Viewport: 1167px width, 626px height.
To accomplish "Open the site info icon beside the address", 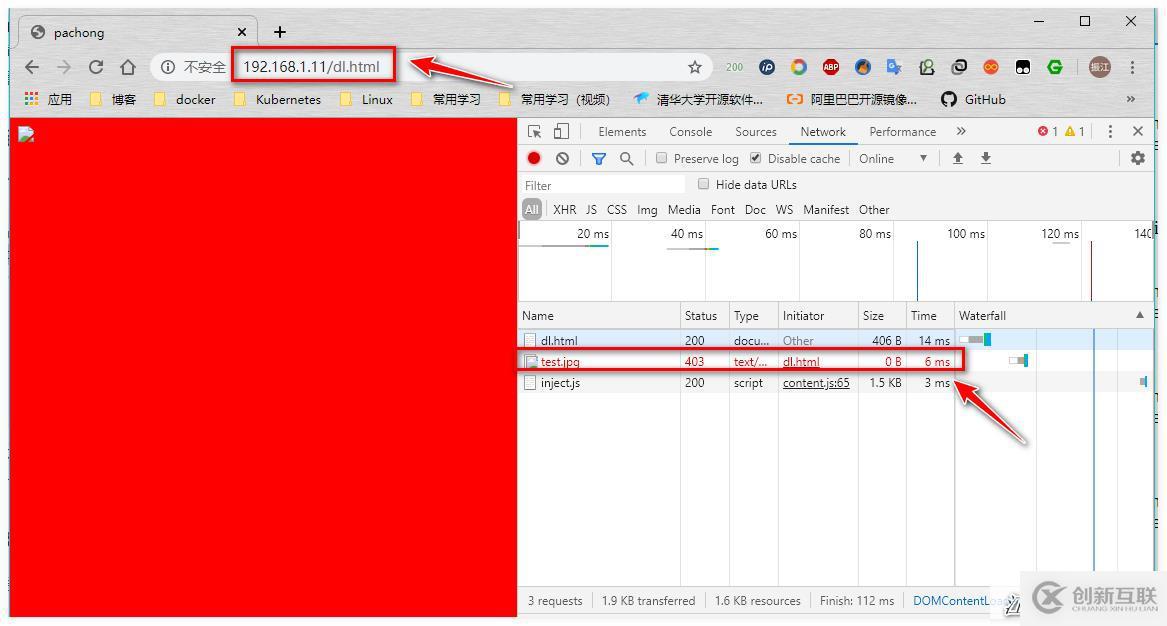I will click(x=168, y=67).
